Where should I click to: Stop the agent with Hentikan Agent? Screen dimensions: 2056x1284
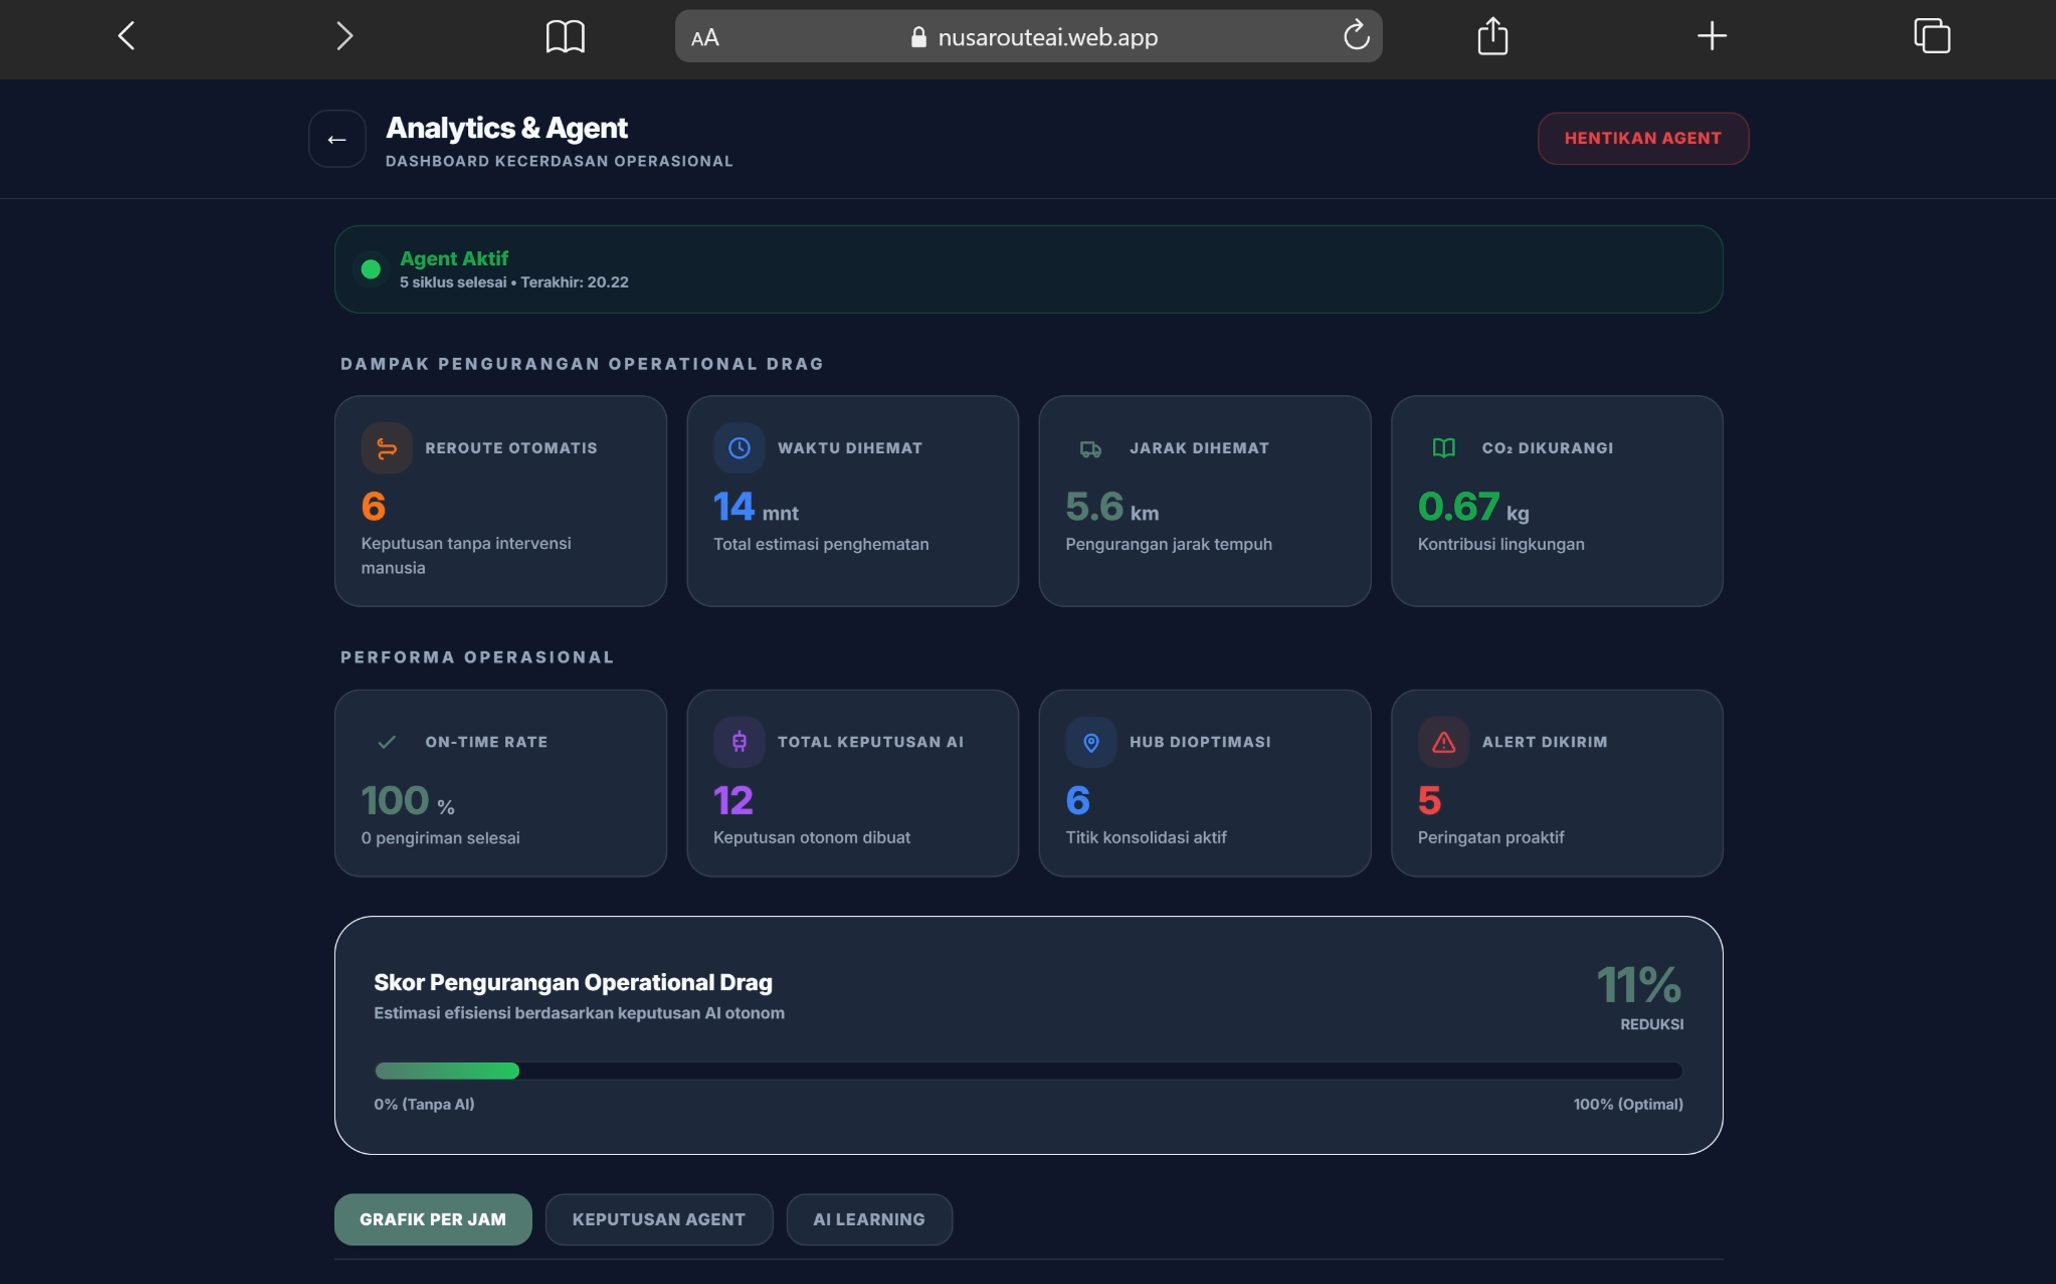coord(1642,138)
